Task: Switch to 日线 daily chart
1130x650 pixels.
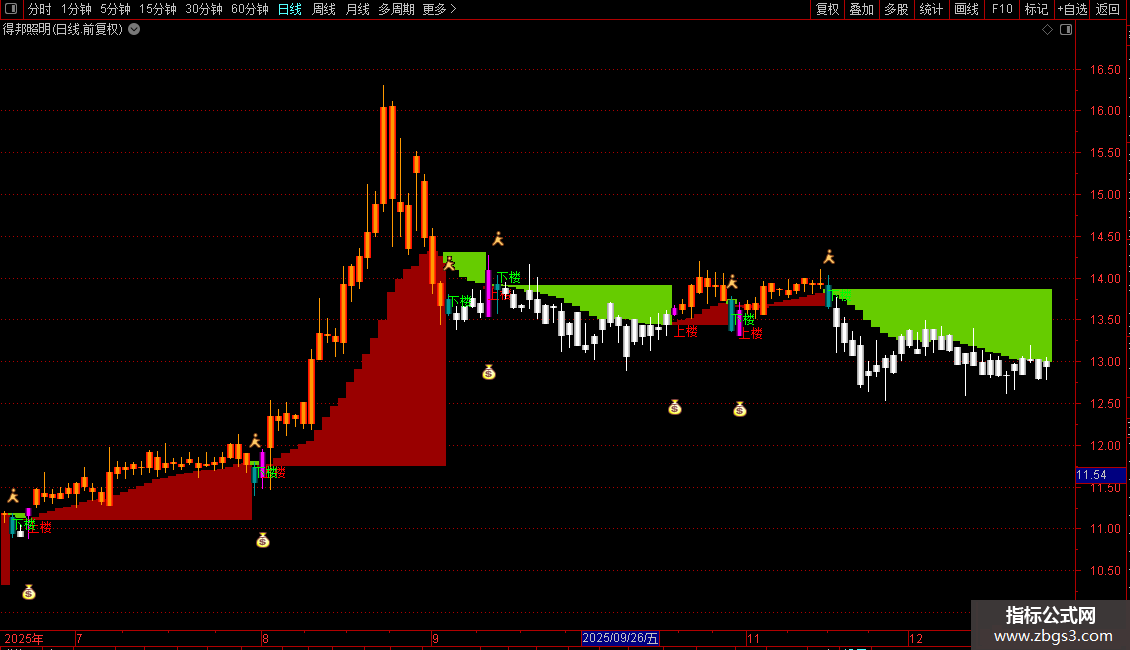Action: pyautogui.click(x=290, y=9)
